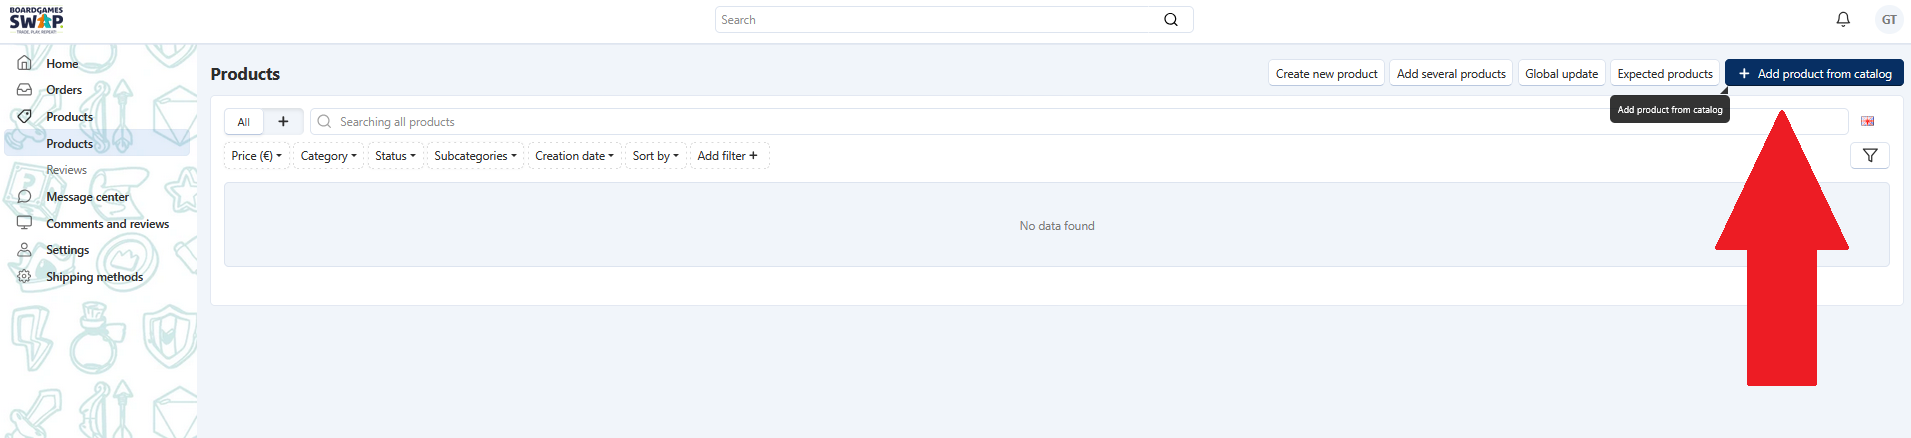Expand the Price (€) filter dropdown
This screenshot has width=1911, height=438.
[x=256, y=156]
